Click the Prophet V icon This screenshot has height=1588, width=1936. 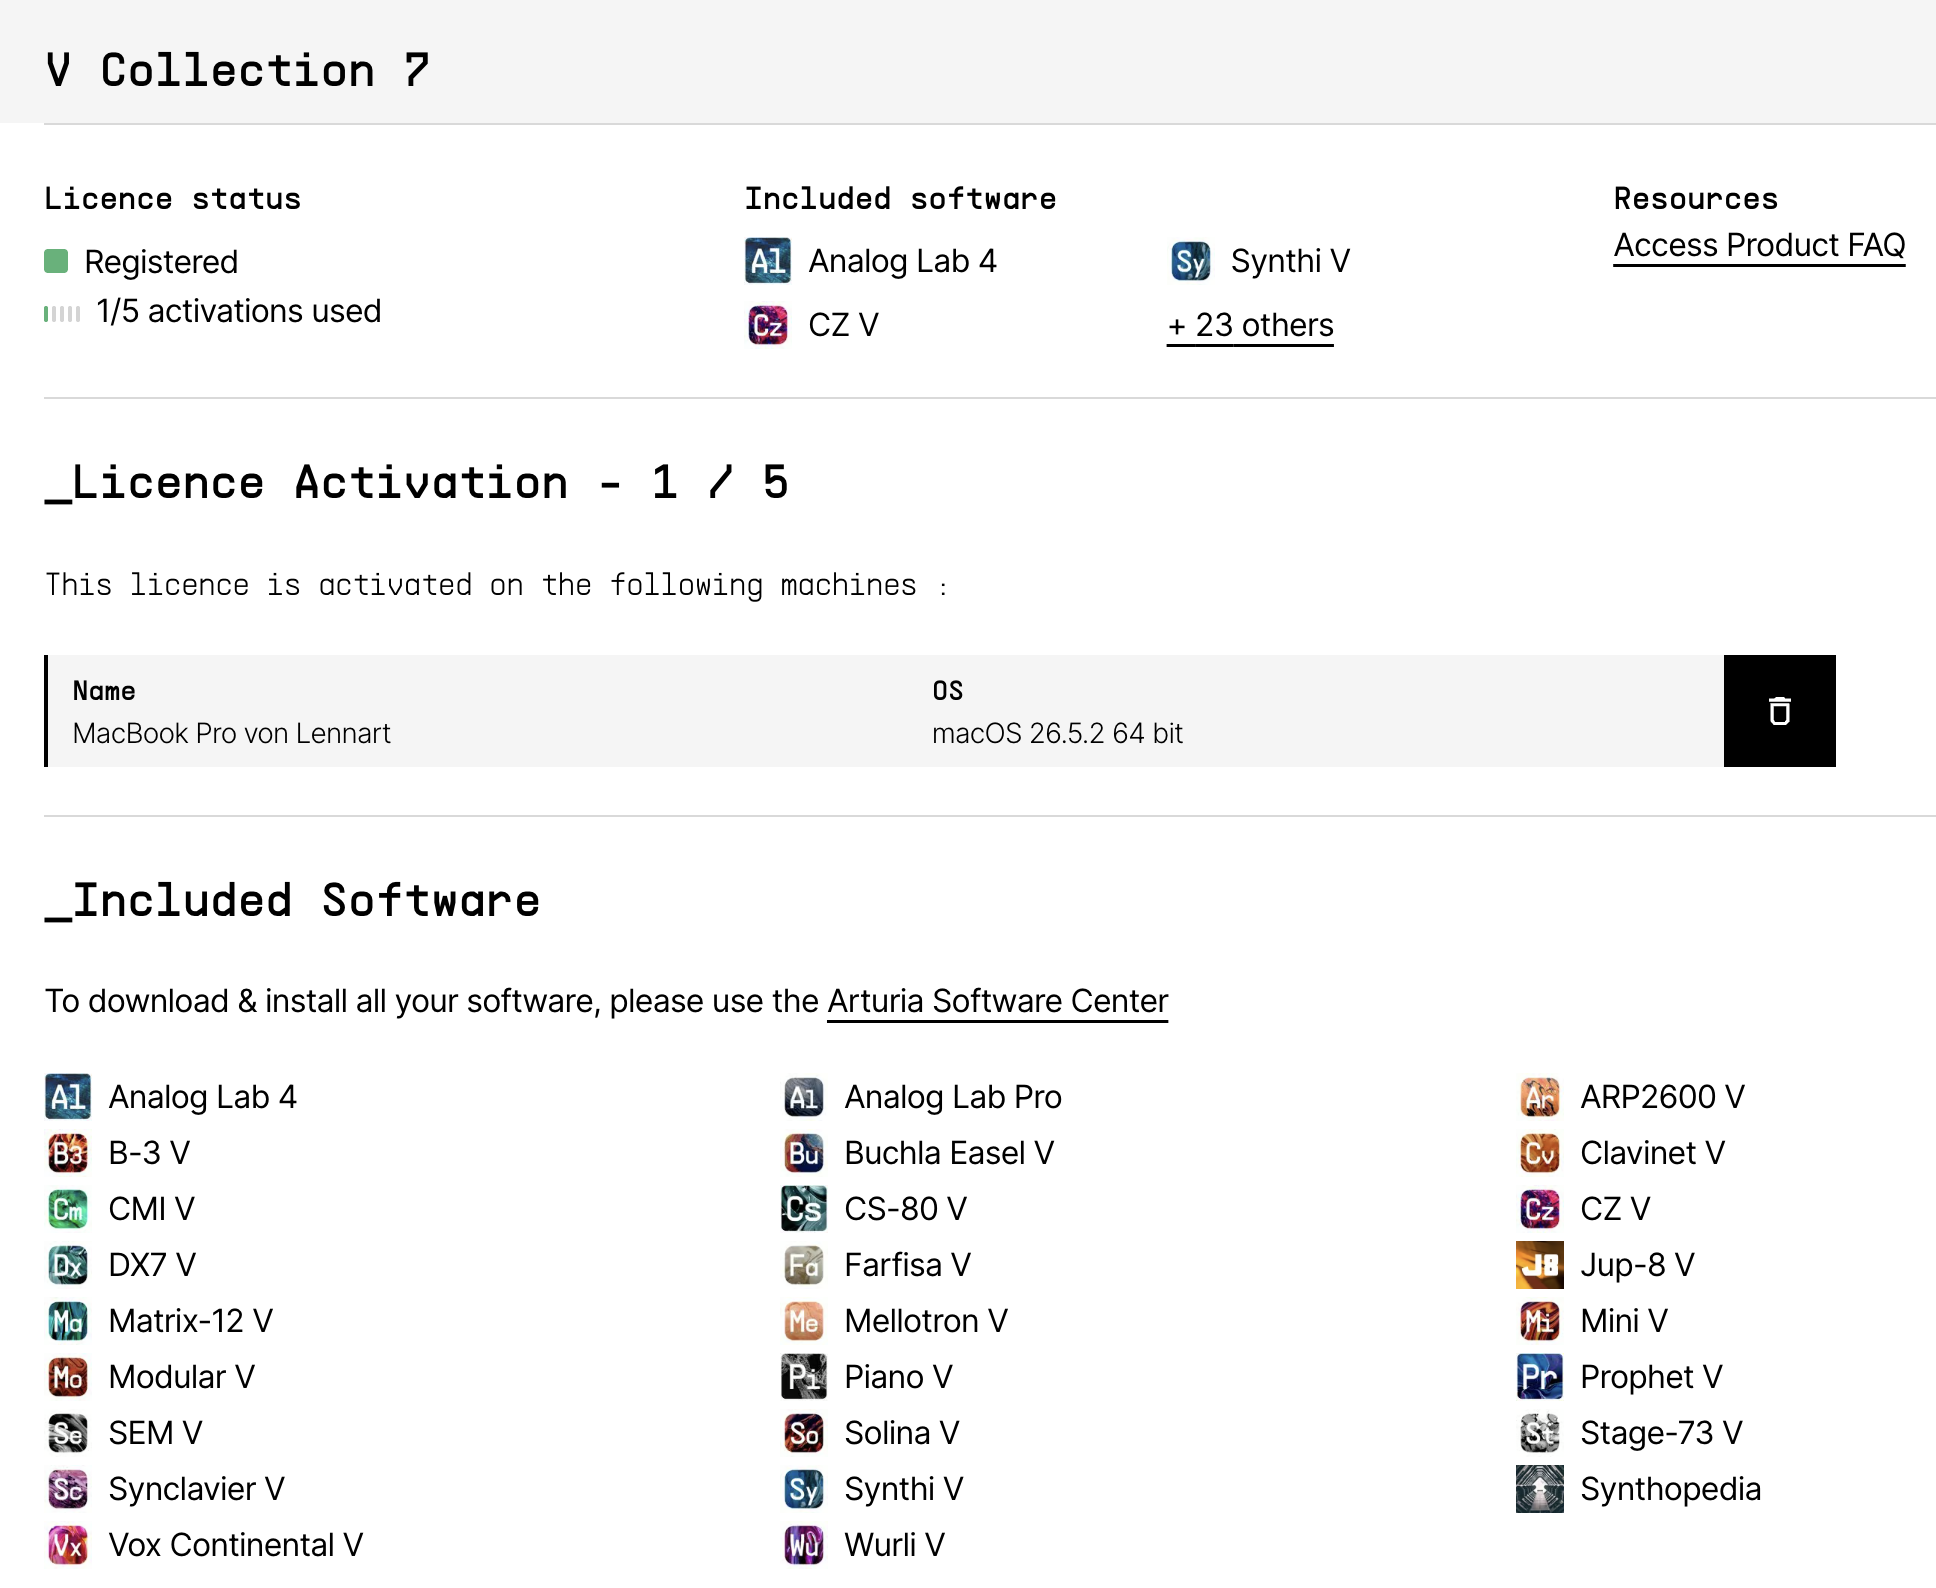coord(1540,1377)
